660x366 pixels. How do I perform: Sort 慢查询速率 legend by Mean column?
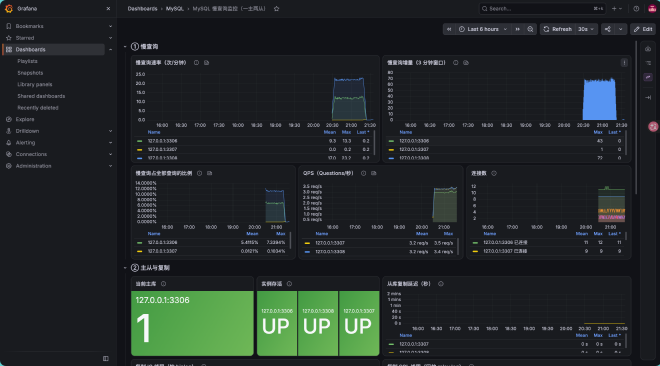[330, 132]
